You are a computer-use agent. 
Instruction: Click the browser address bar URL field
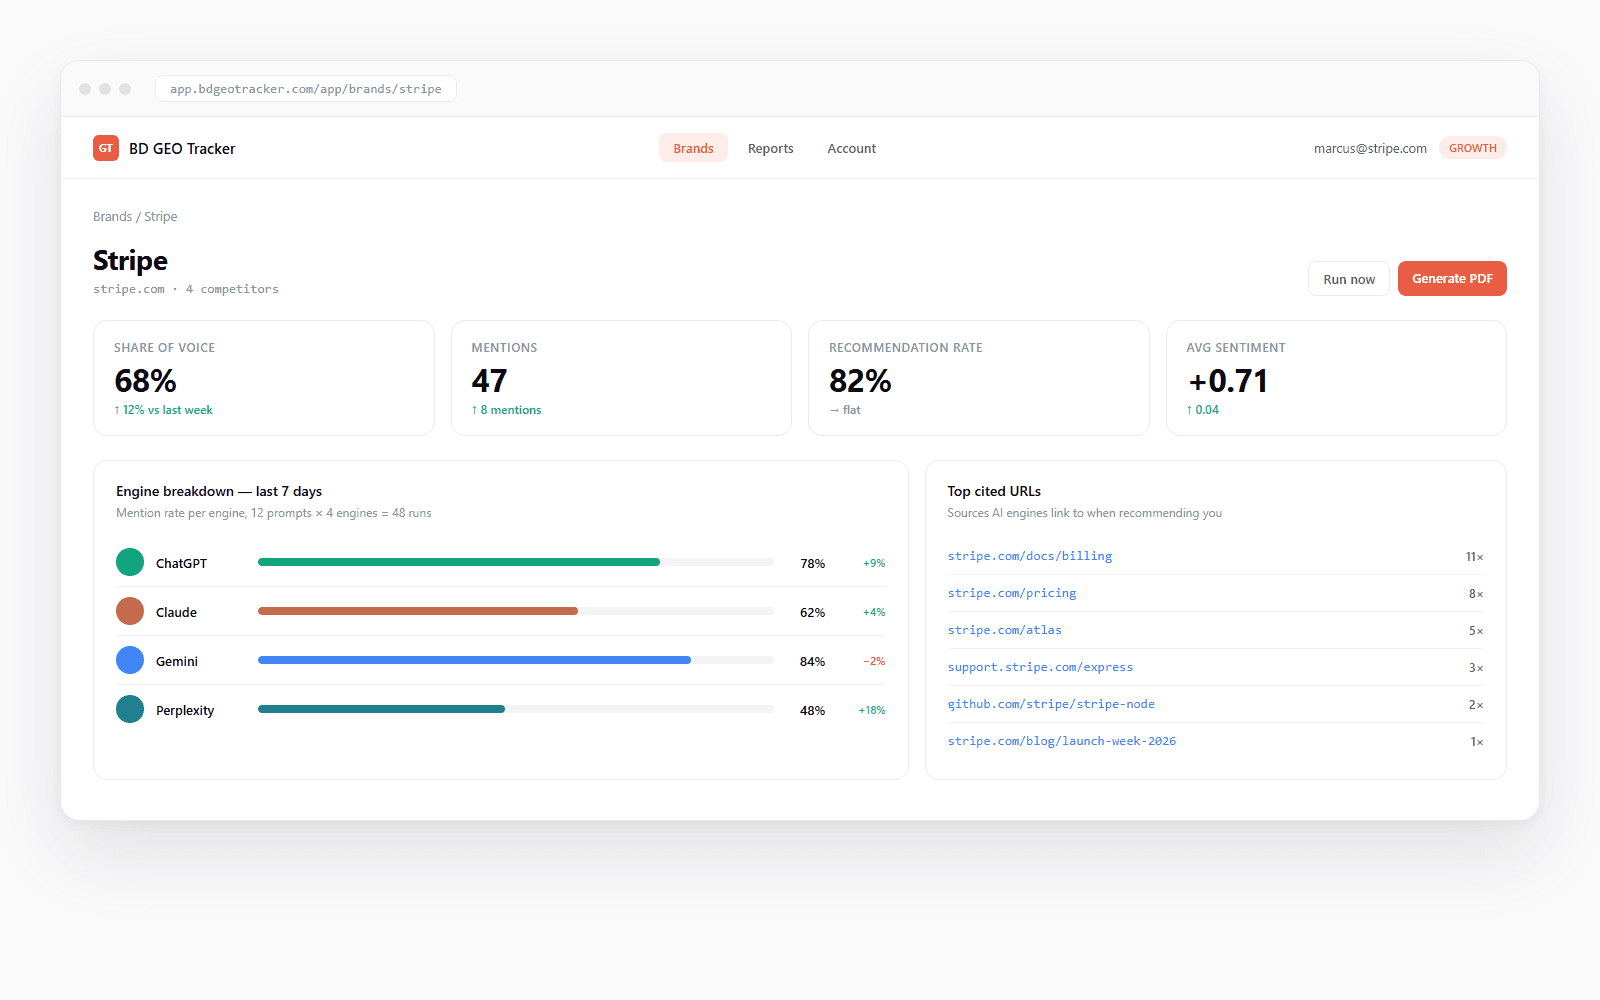306,89
